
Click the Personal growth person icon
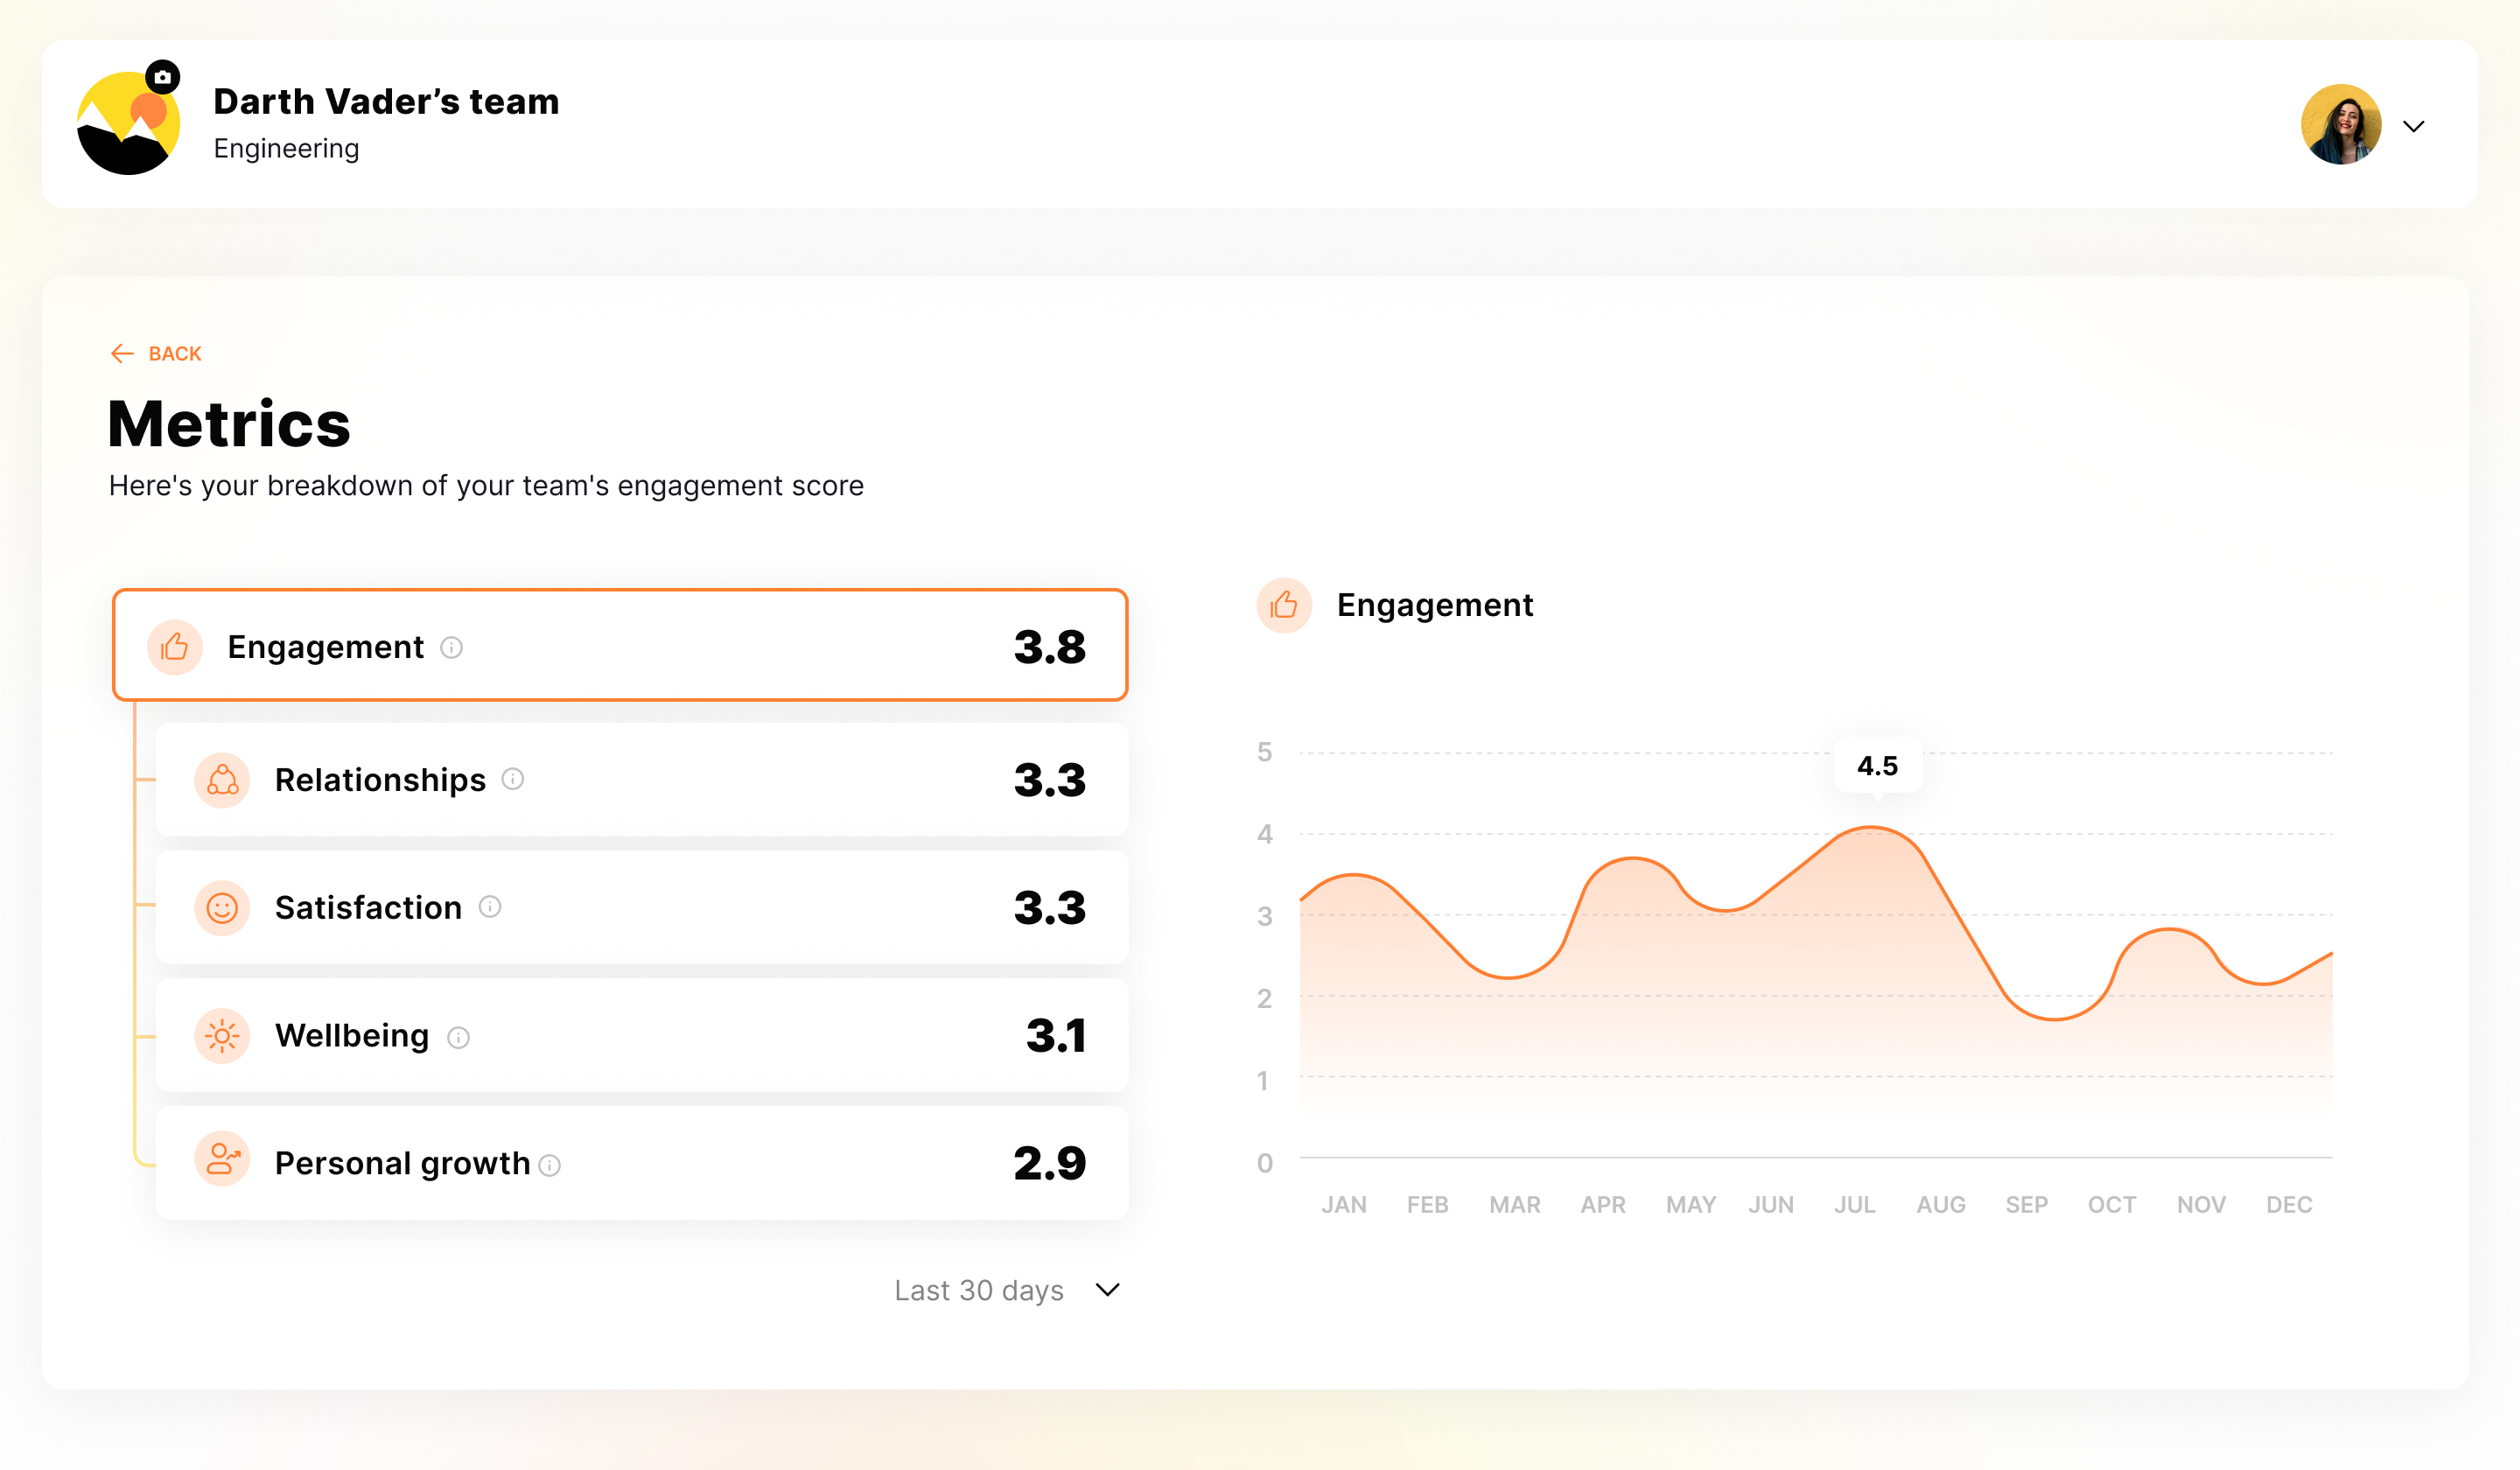pyautogui.click(x=222, y=1160)
